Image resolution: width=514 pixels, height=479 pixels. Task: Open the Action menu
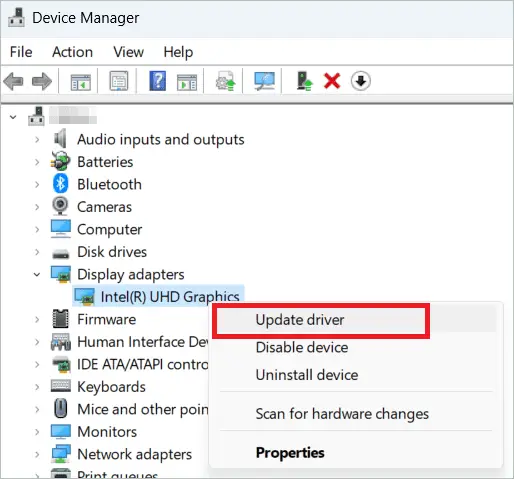pos(72,52)
